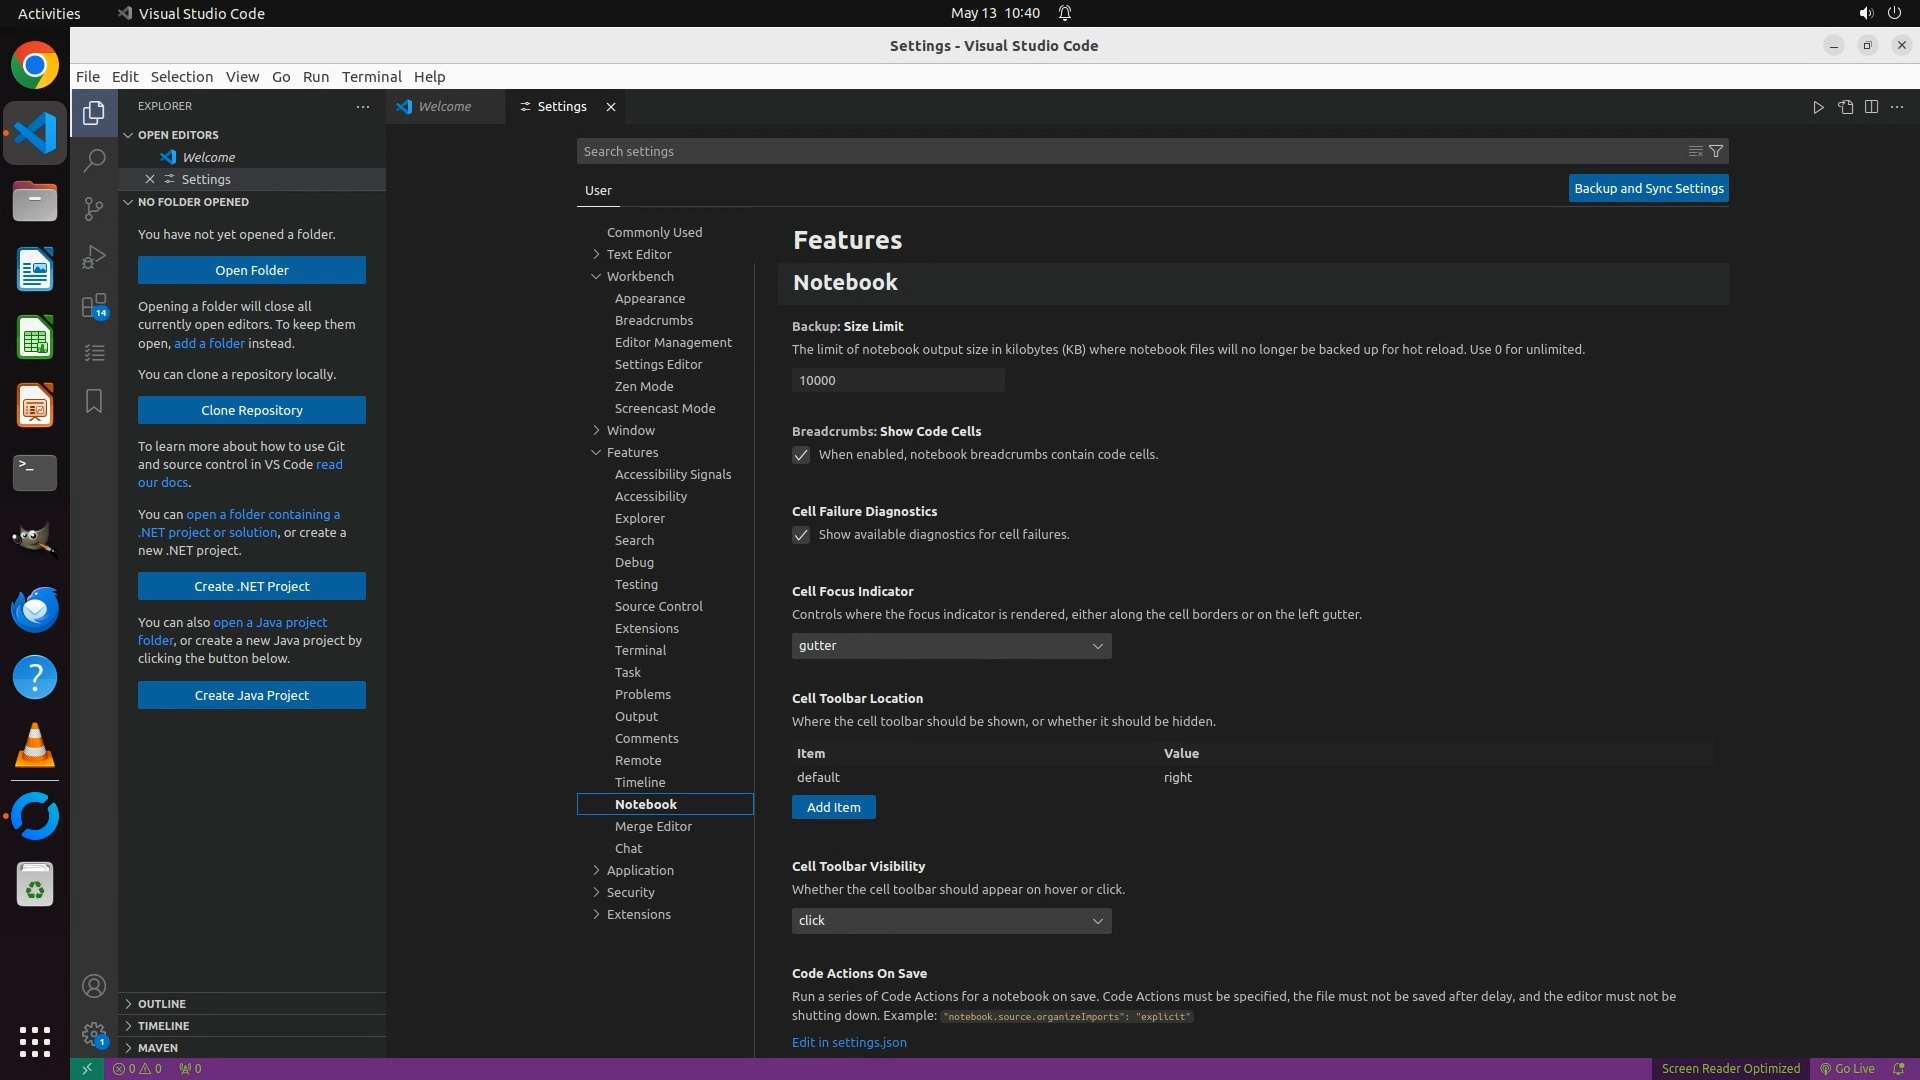Open Cell Focus Indicator gutter dropdown
1920x1080 pixels.
(x=951, y=646)
